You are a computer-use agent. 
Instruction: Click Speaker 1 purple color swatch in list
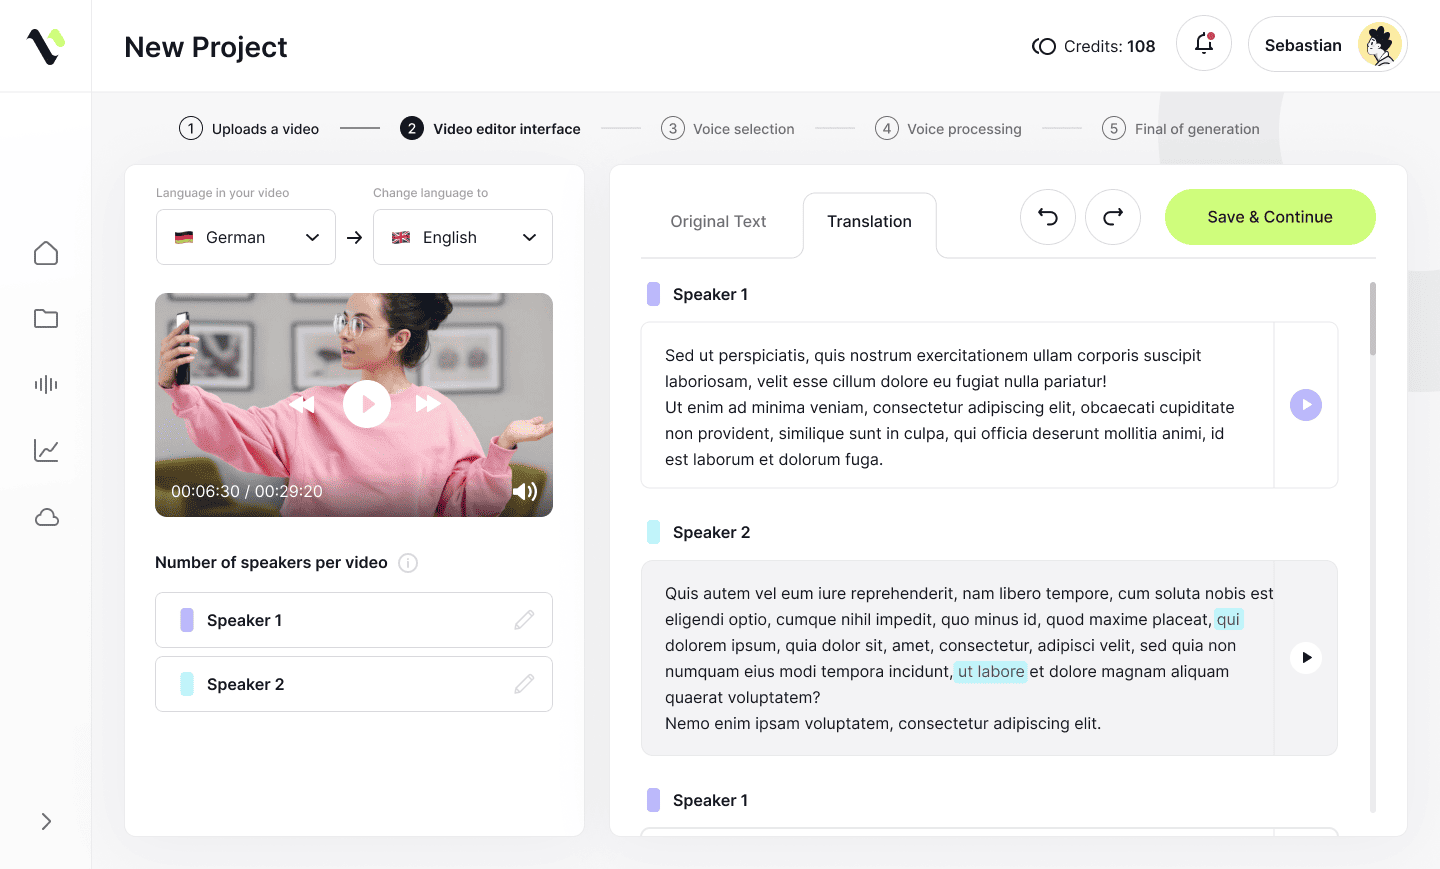point(187,620)
